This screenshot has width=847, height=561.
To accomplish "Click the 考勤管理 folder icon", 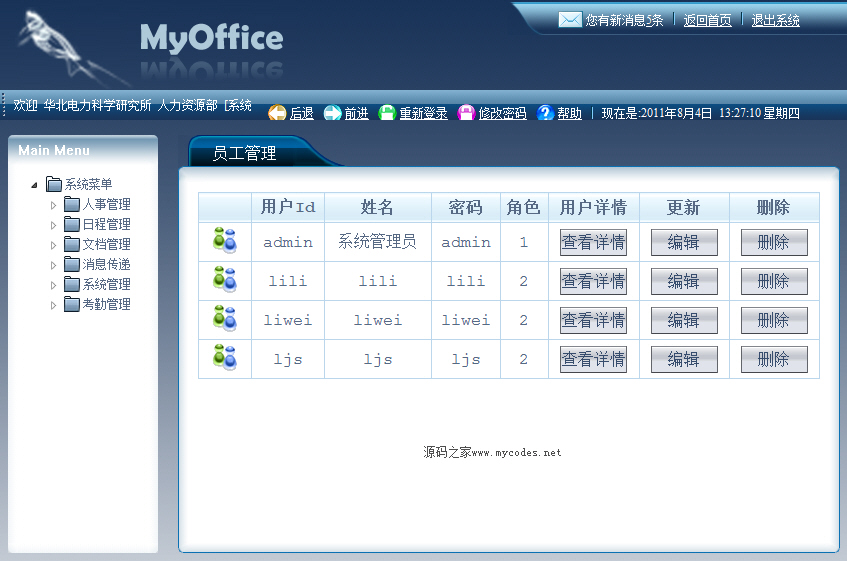I will 72,304.
